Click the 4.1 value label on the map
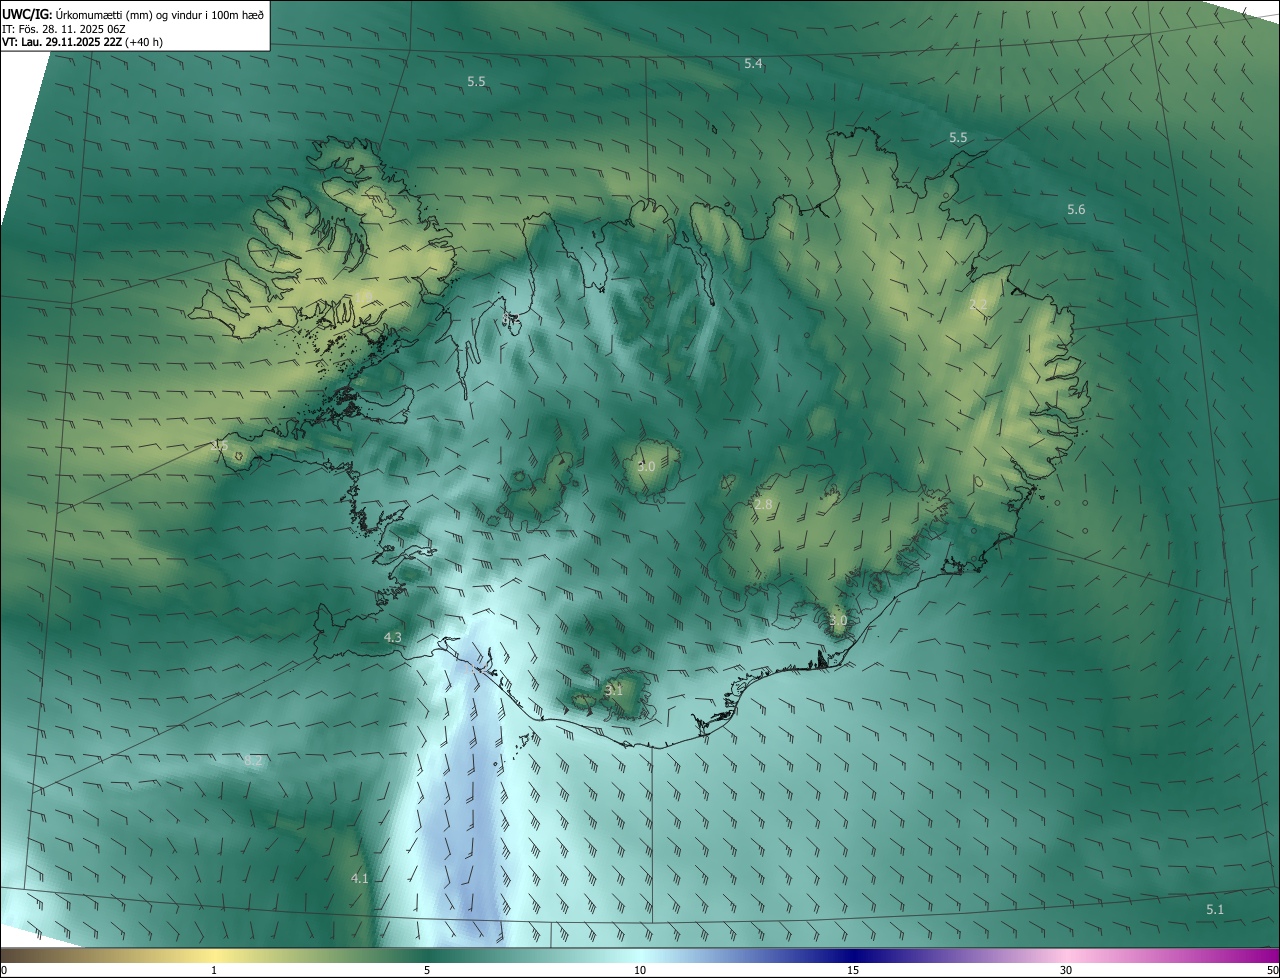Image resolution: width=1280 pixels, height=978 pixels. tap(360, 879)
